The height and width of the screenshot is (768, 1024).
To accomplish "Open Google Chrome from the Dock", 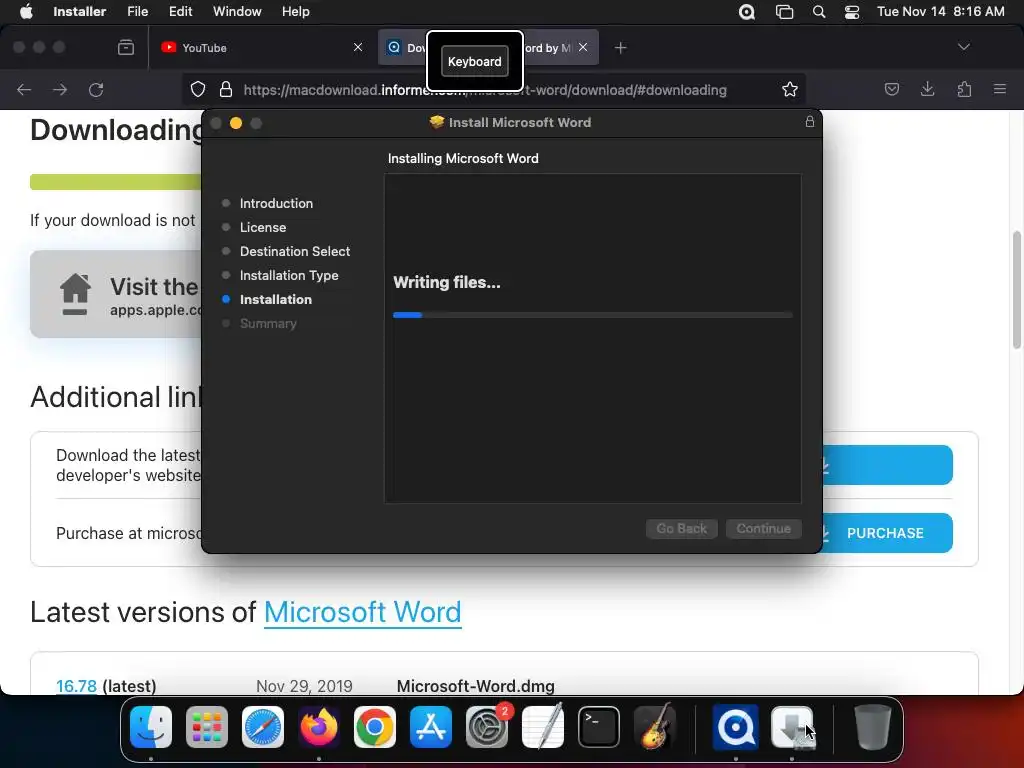I will (x=375, y=727).
